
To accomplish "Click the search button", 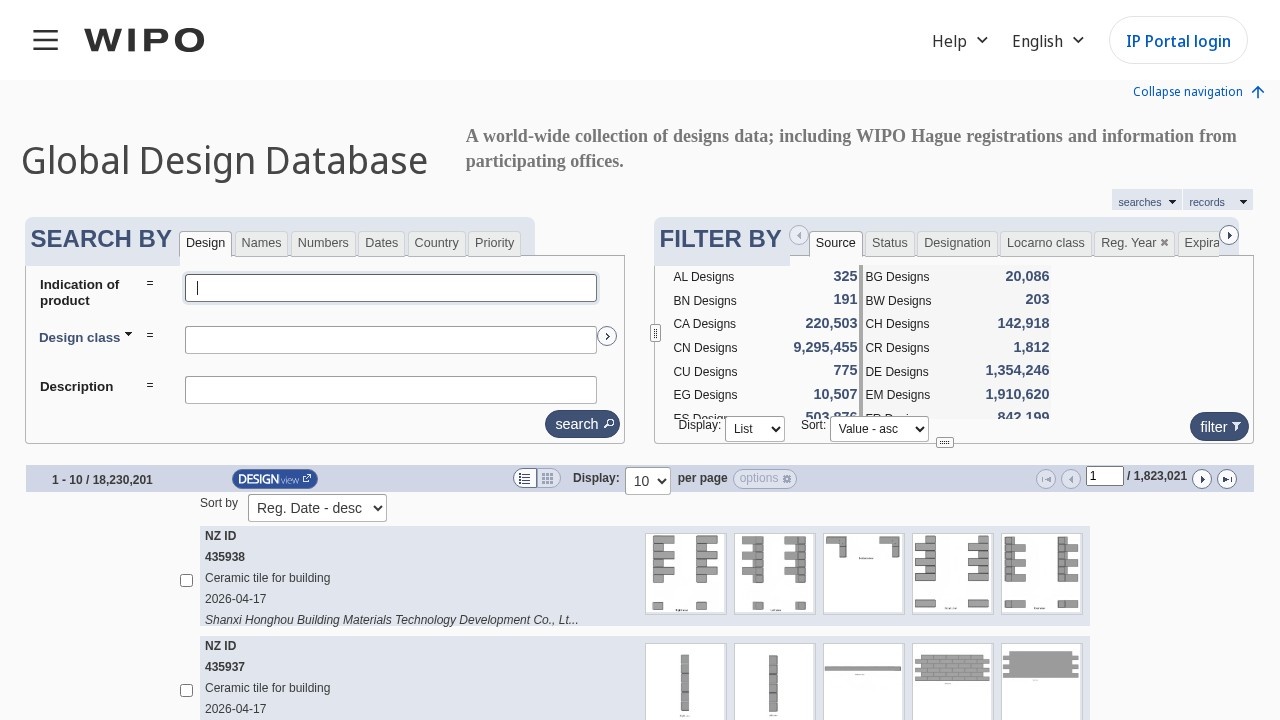I will [x=582, y=424].
